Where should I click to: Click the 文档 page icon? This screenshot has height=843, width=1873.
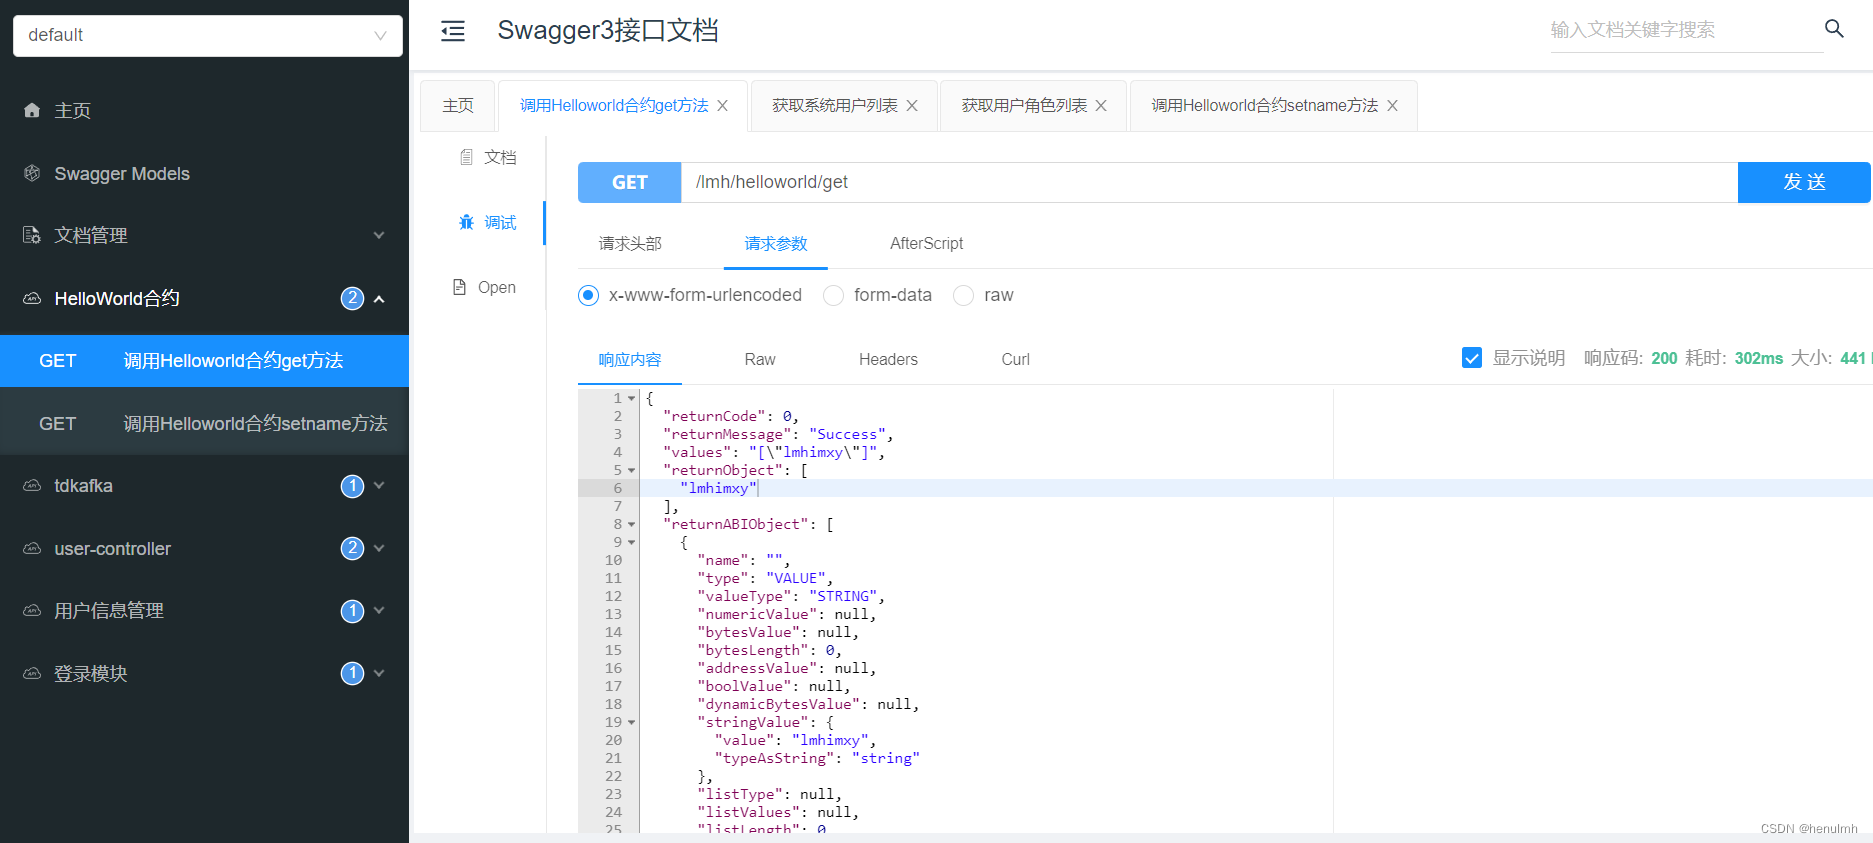466,157
